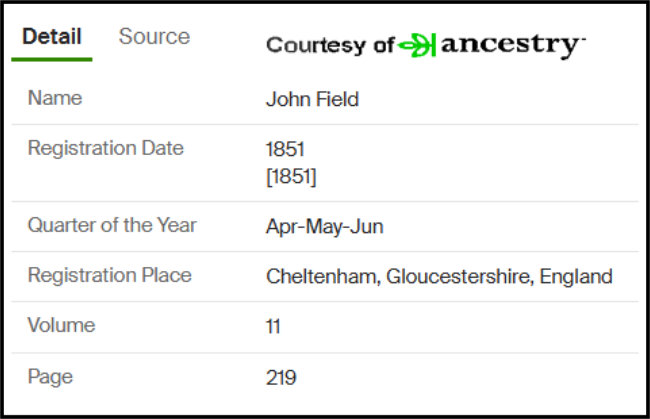Switch to the Source tab
This screenshot has width=650, height=419.
click(x=154, y=36)
